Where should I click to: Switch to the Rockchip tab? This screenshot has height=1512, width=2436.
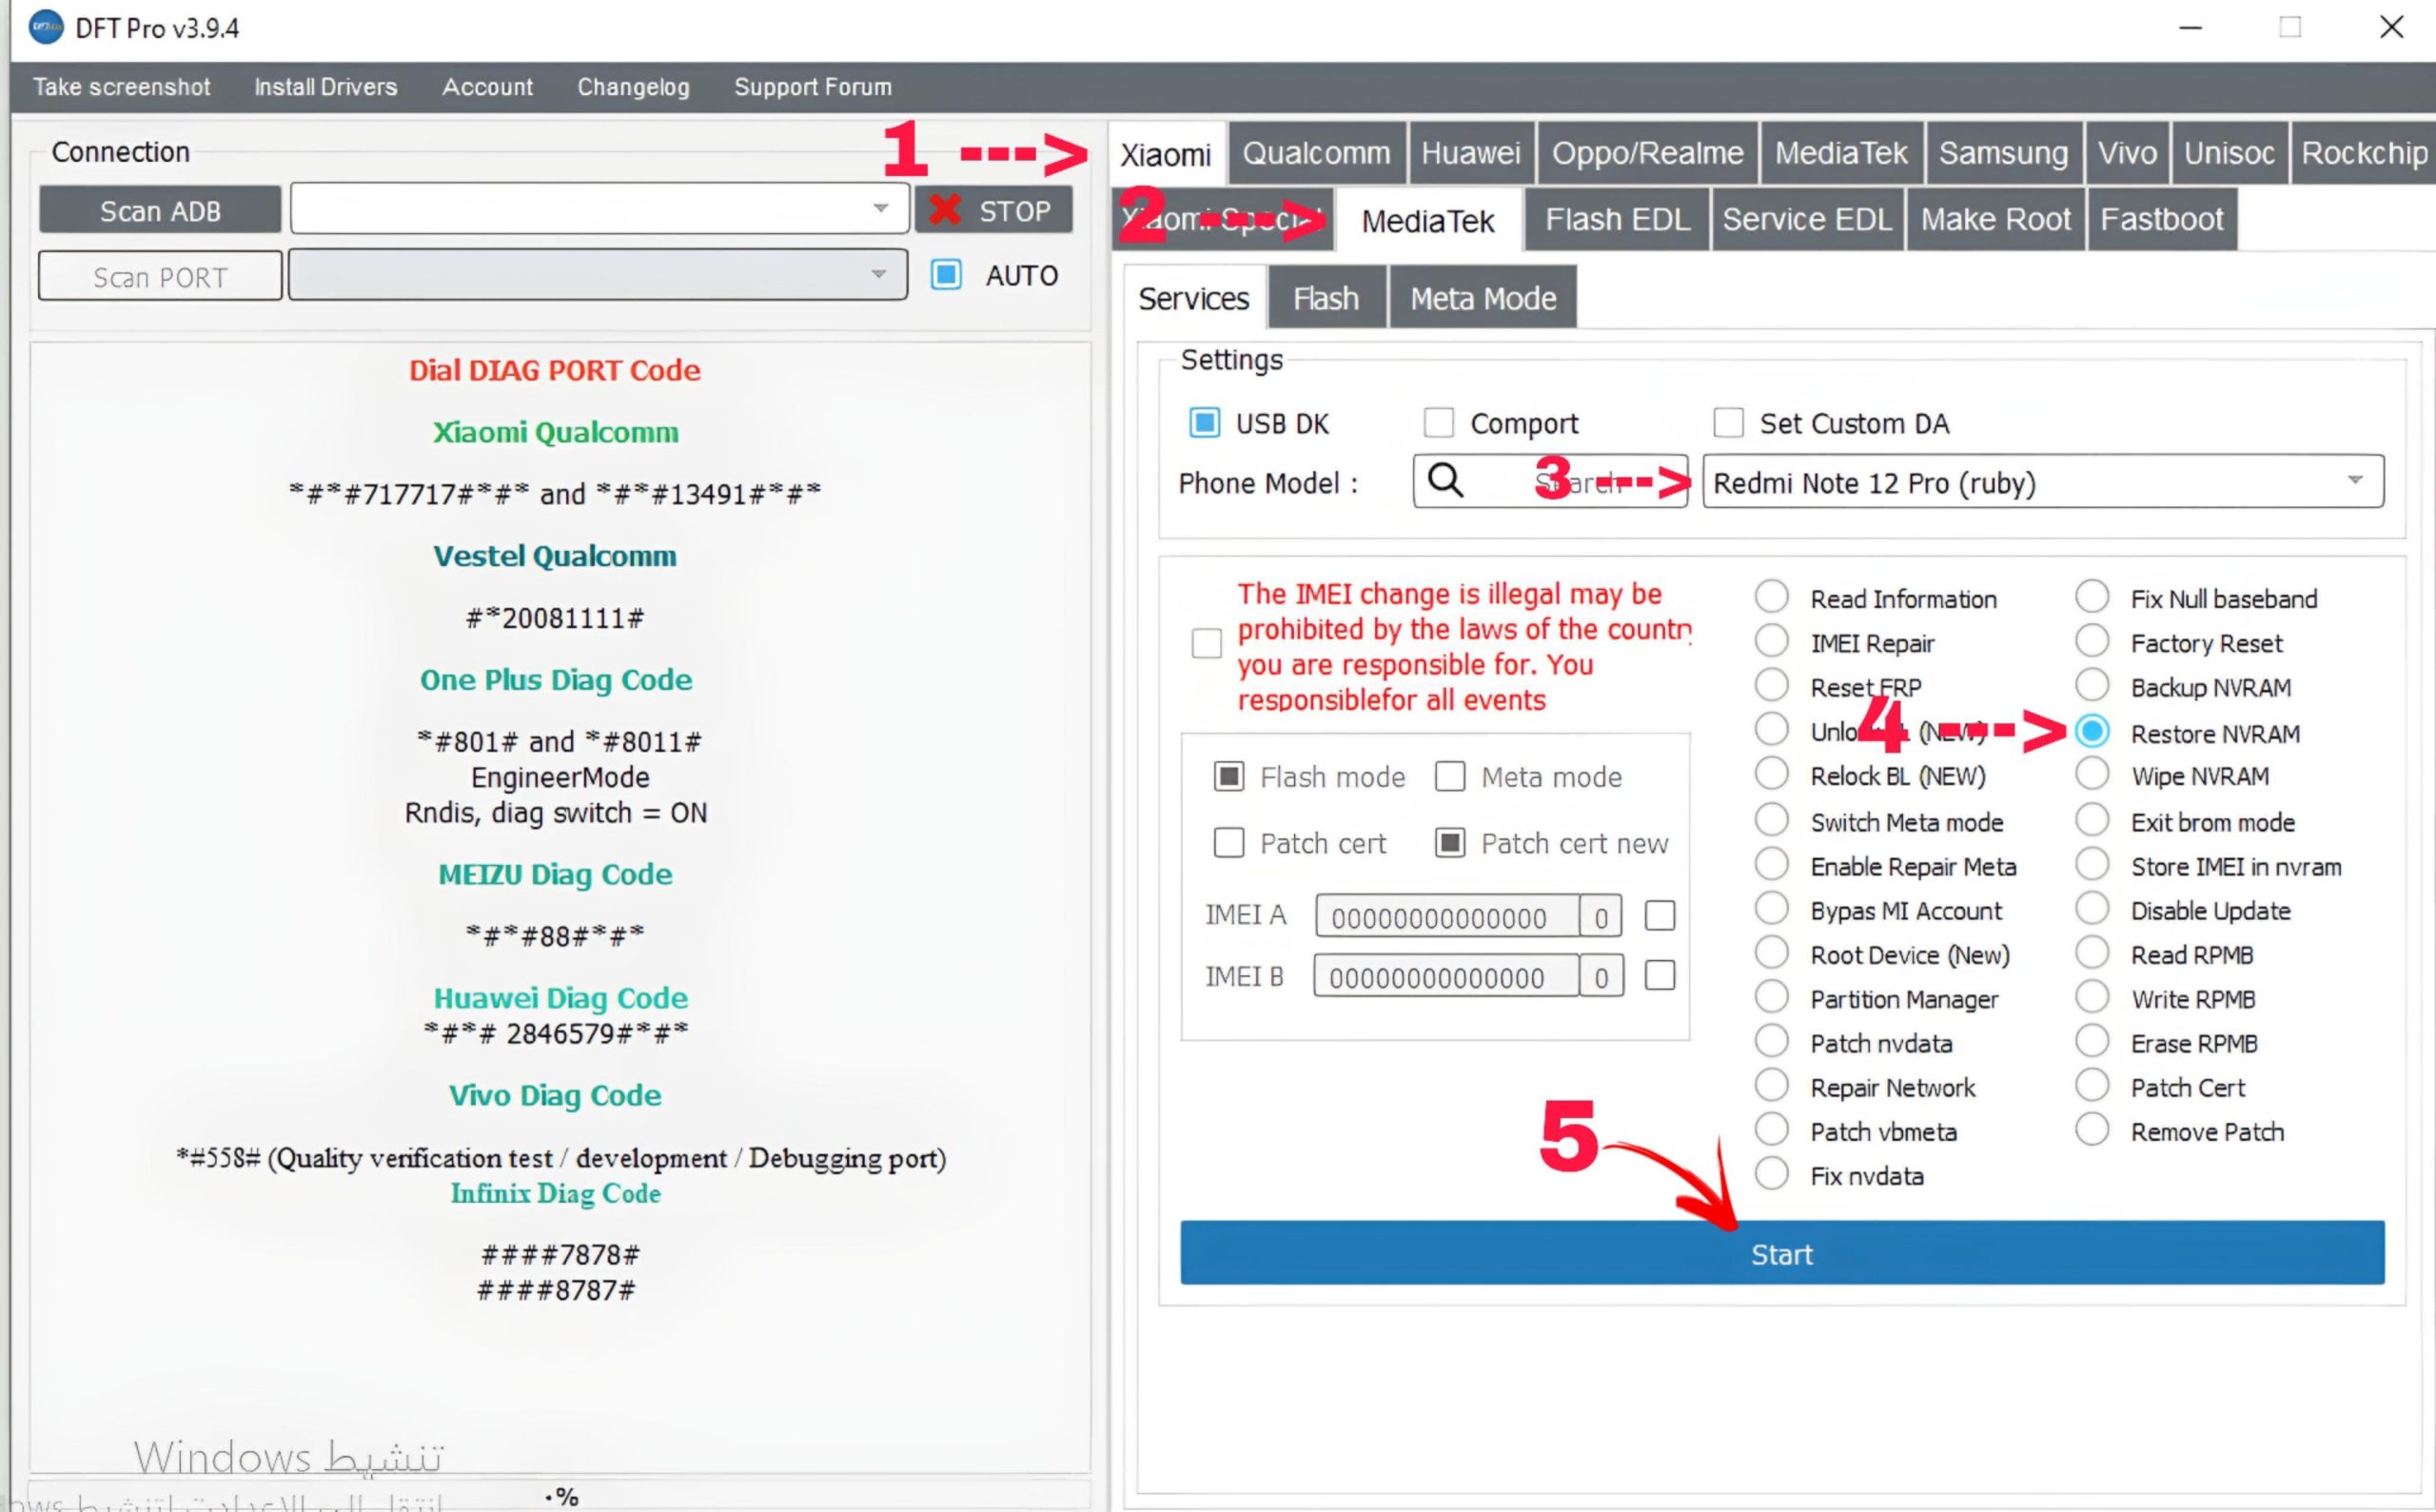pyautogui.click(x=2363, y=153)
